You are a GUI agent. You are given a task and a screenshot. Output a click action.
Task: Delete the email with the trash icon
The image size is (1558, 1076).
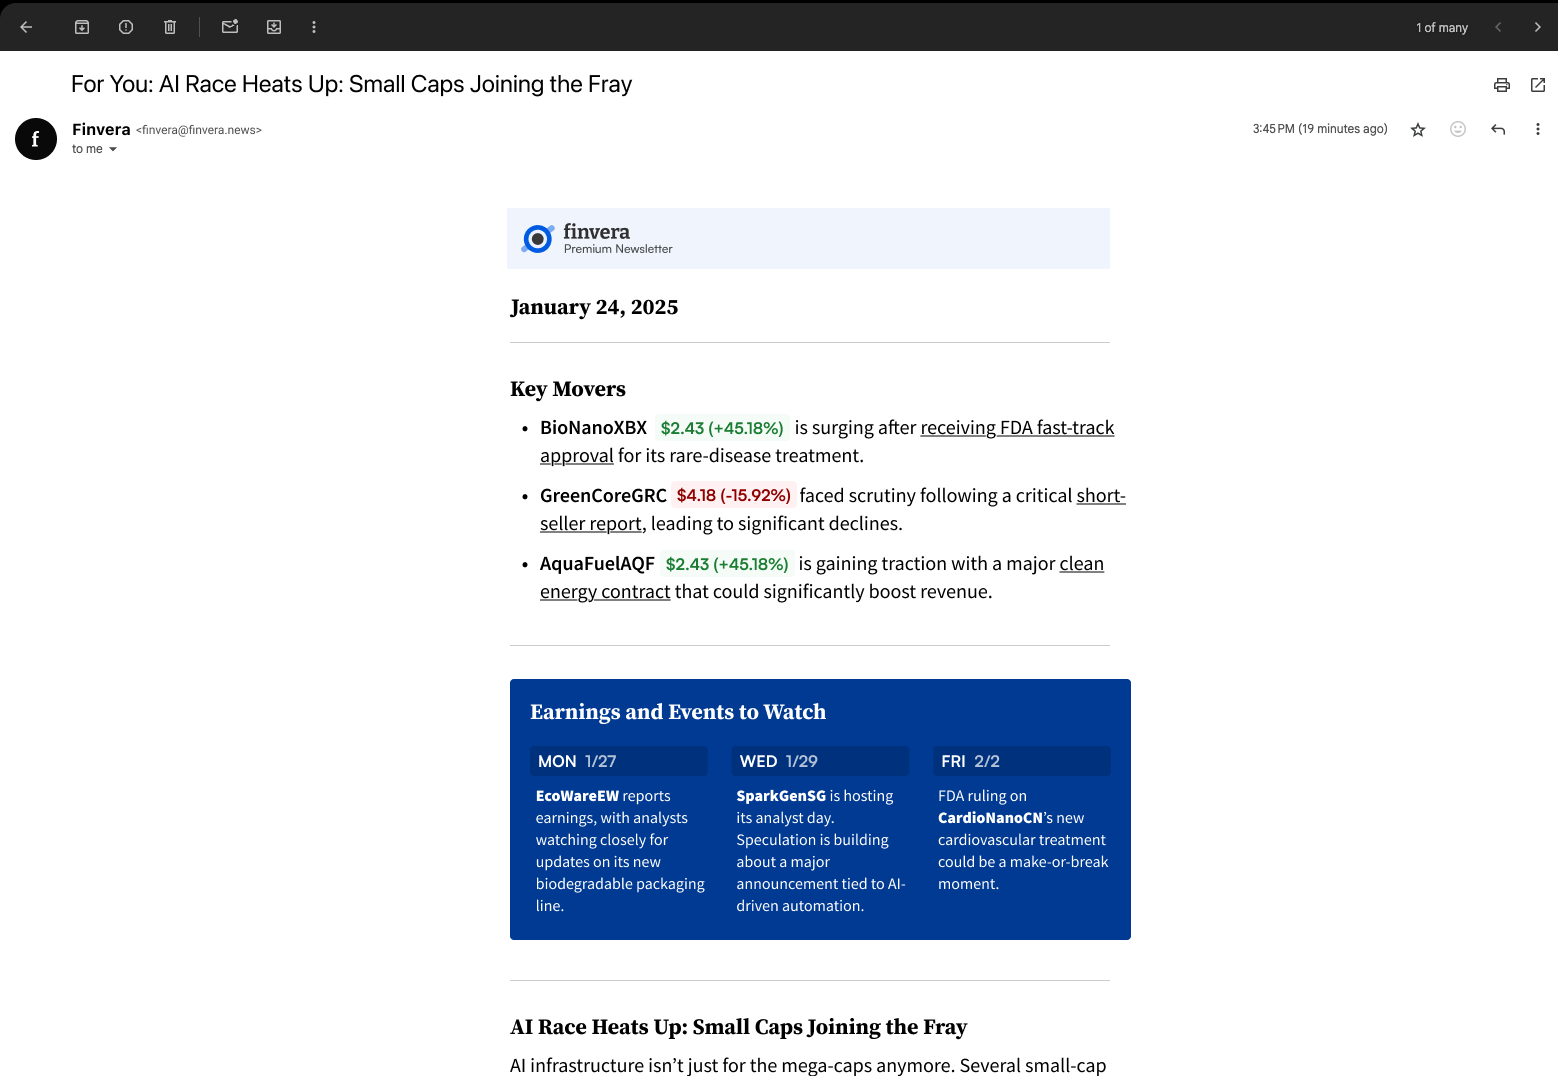tap(170, 27)
